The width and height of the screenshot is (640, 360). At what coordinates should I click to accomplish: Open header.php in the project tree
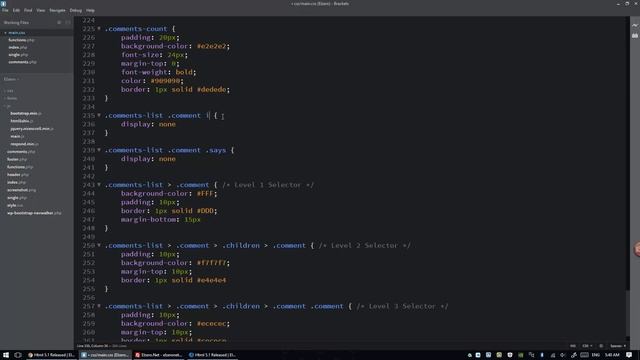tap(18, 174)
